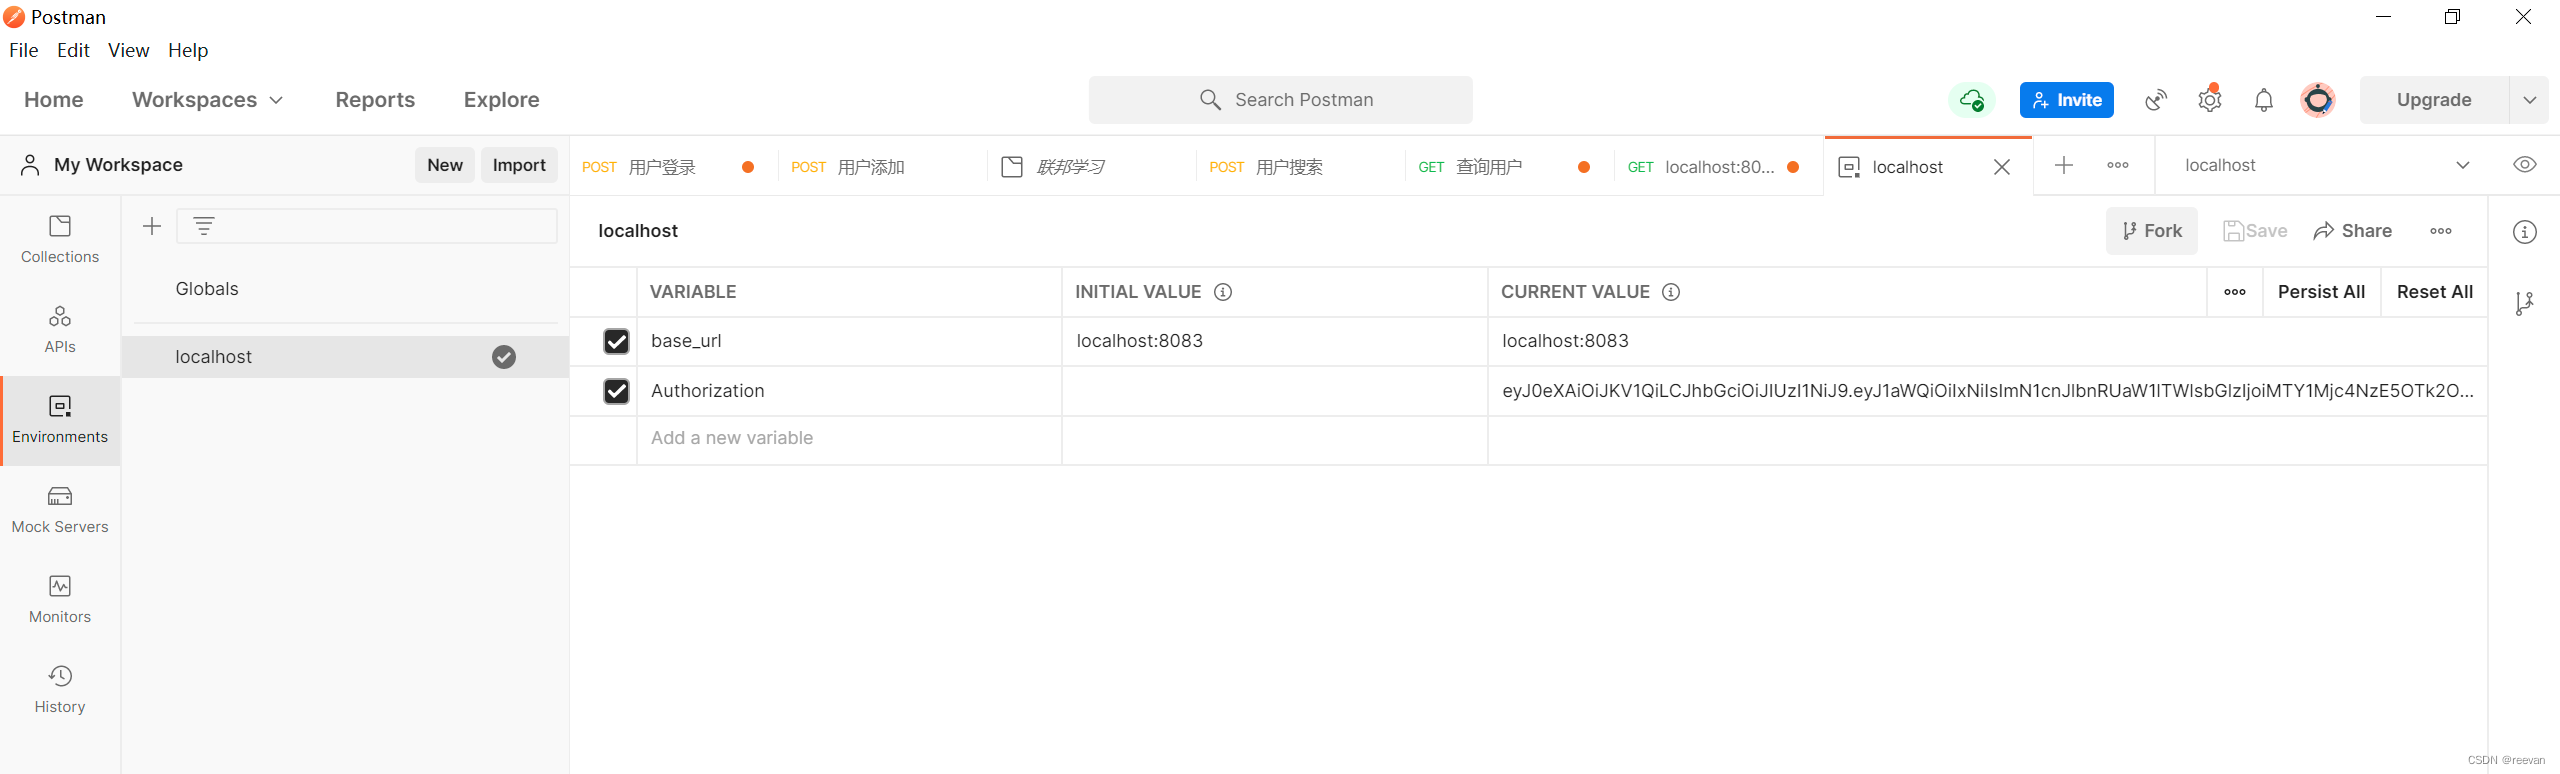This screenshot has height=774, width=2560.
Task: Expand the Workspaces dropdown
Action: 208,100
